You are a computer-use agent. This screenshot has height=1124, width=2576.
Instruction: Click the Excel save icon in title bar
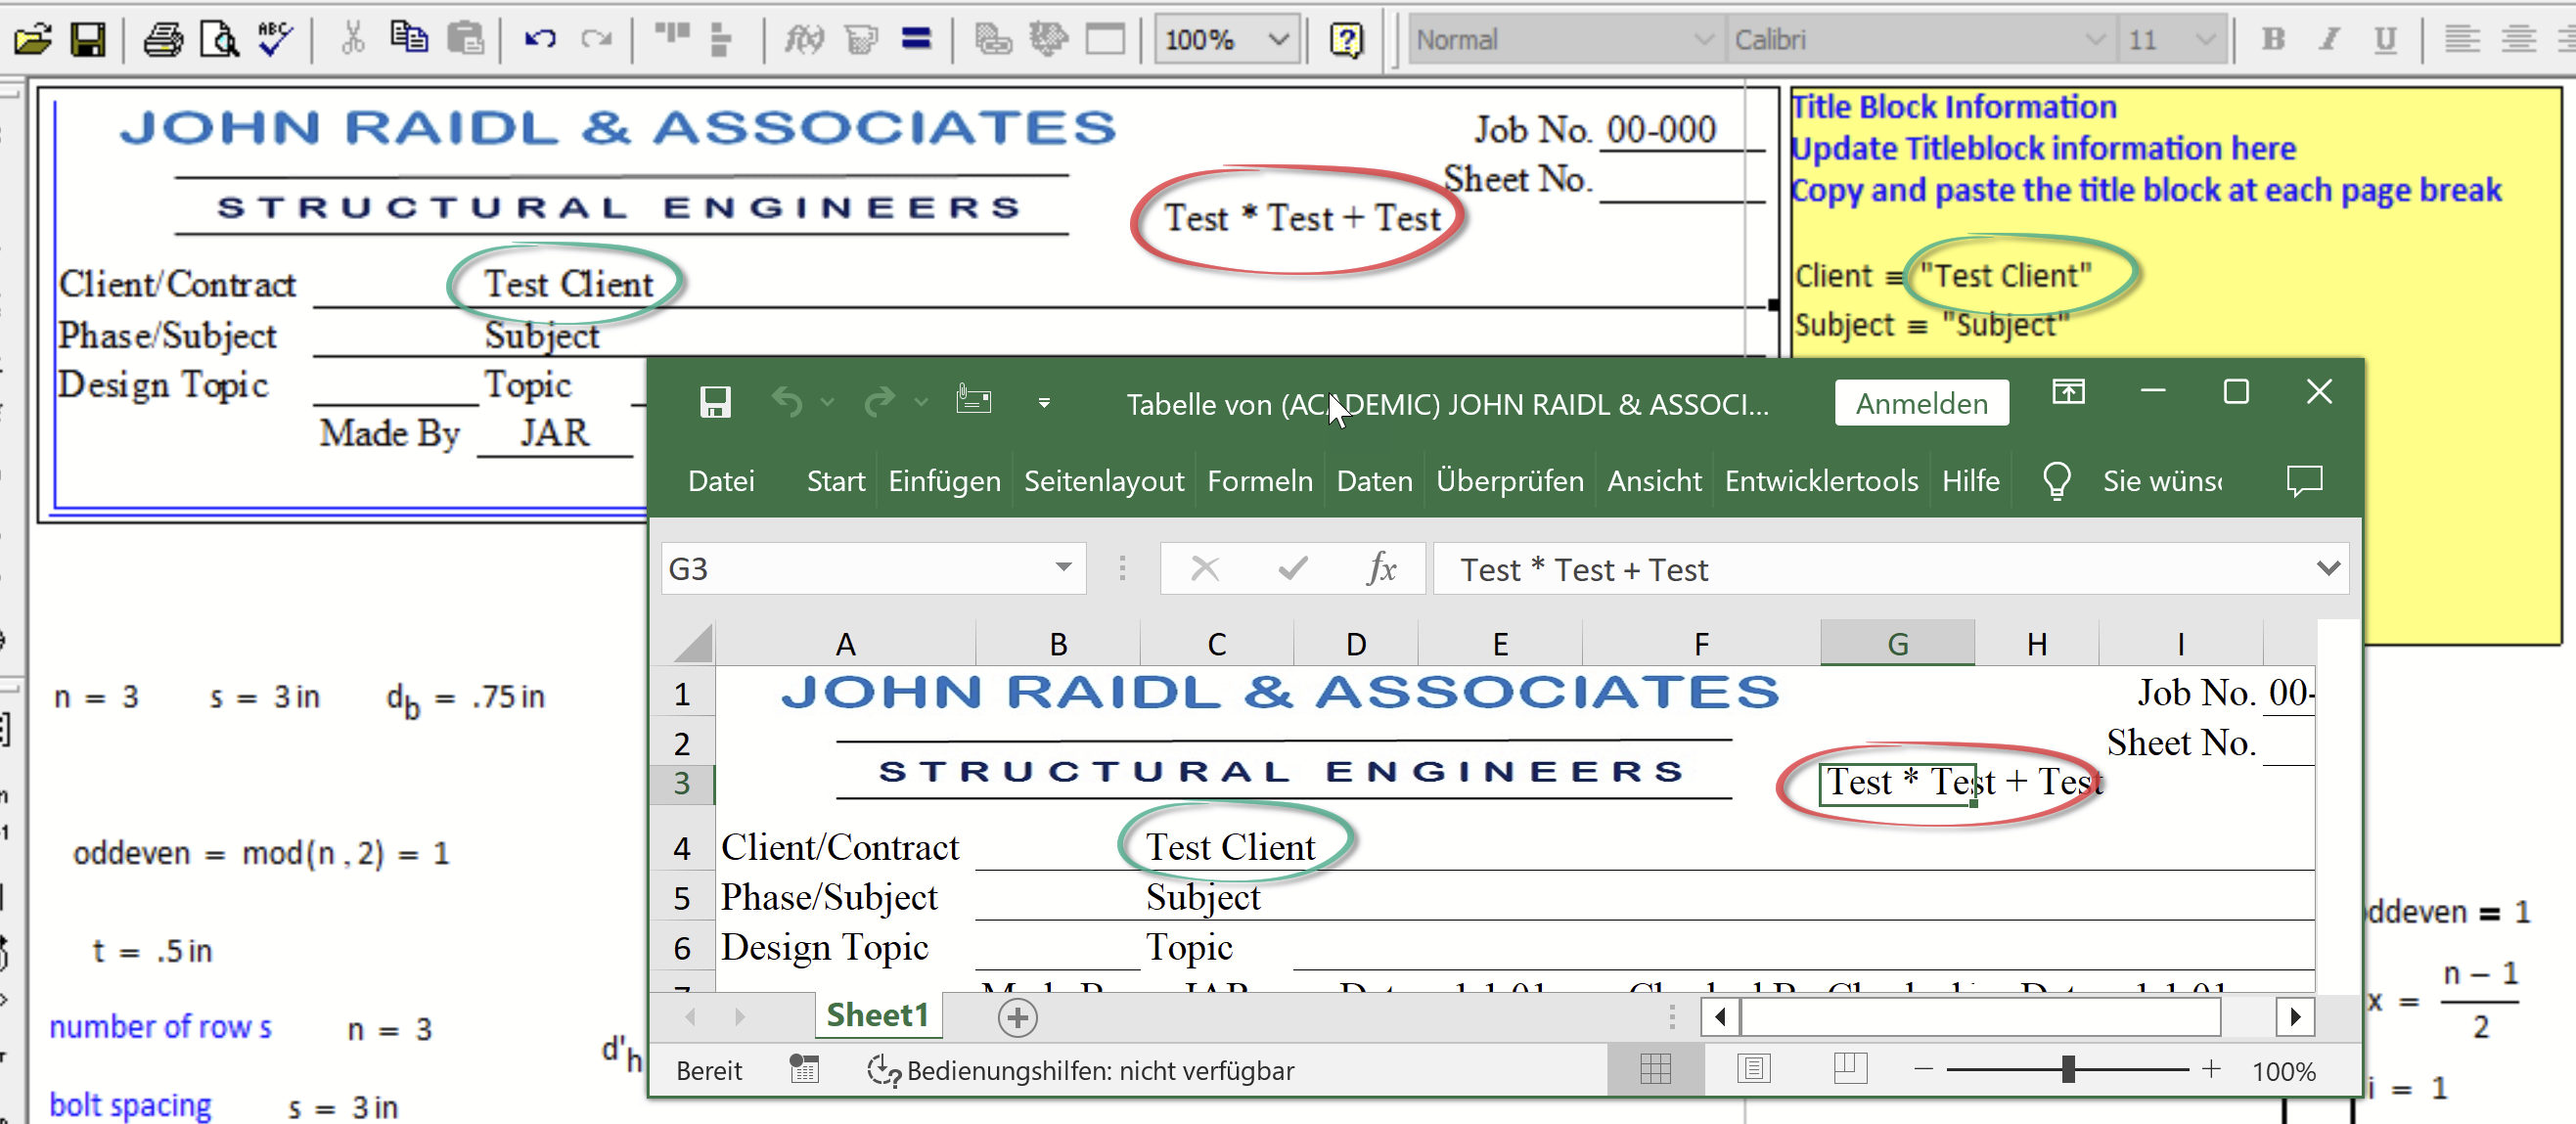tap(715, 402)
